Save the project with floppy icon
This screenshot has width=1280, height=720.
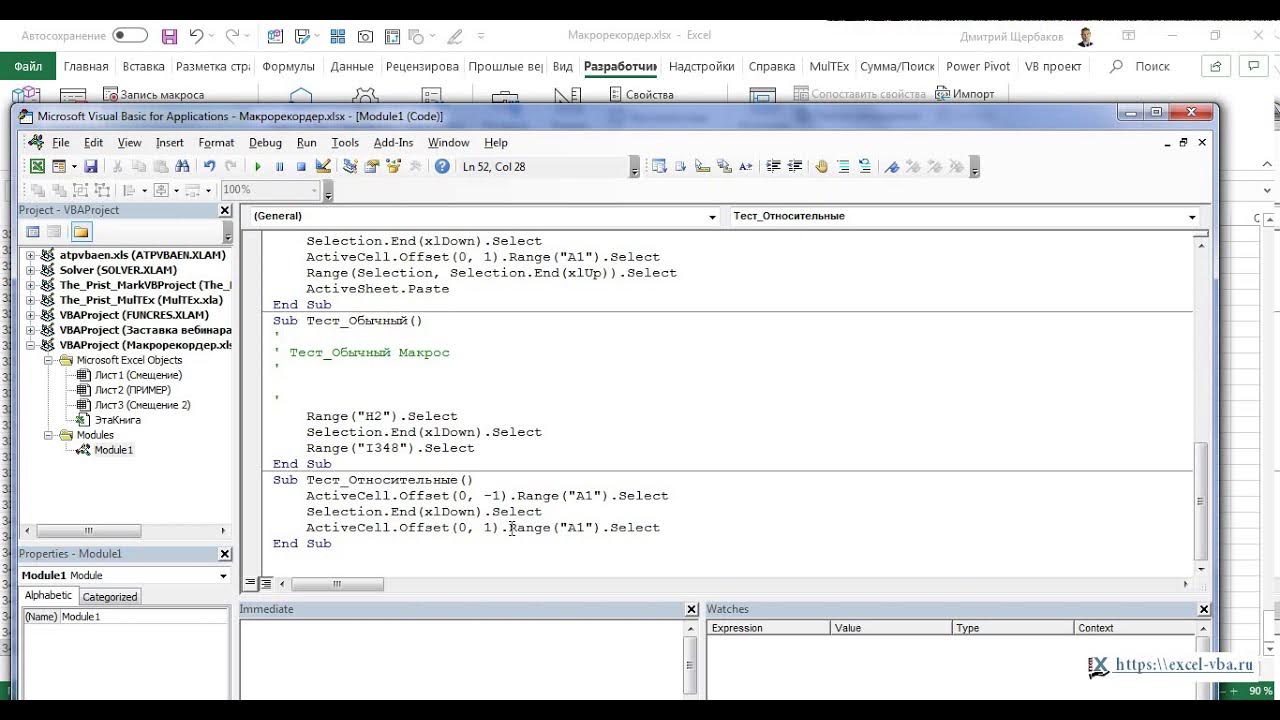pos(91,167)
